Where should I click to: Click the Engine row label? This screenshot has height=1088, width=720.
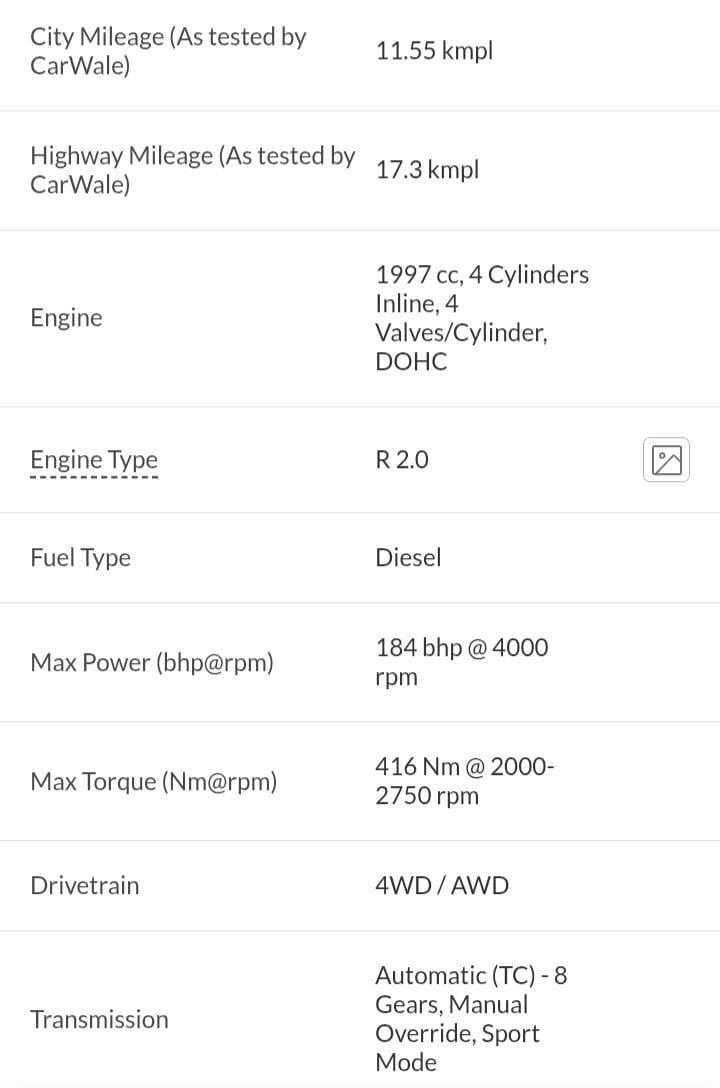[x=66, y=318]
